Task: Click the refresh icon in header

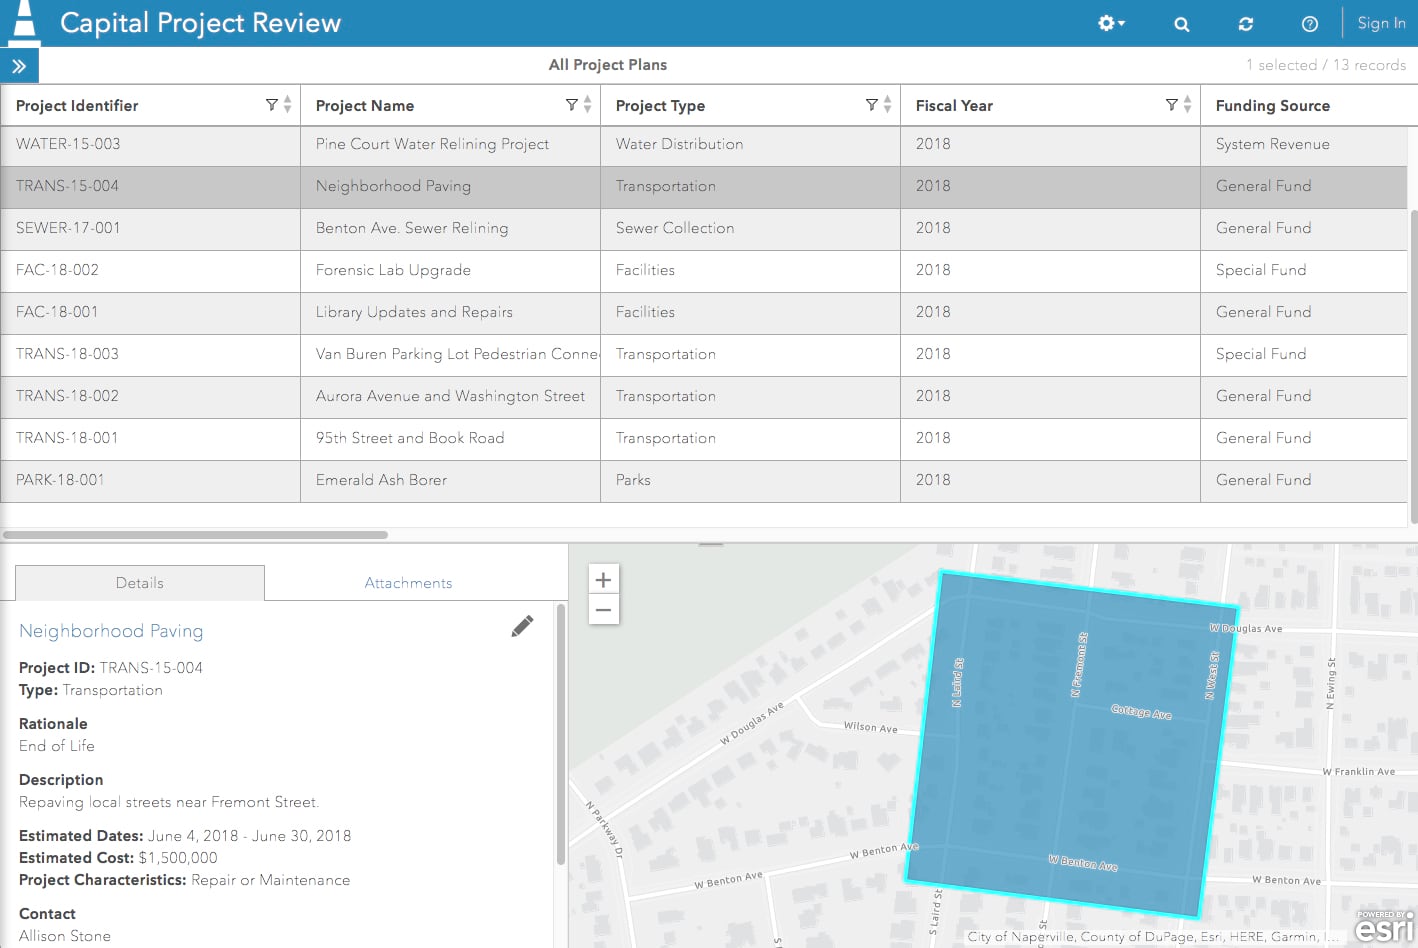Action: pyautogui.click(x=1245, y=24)
